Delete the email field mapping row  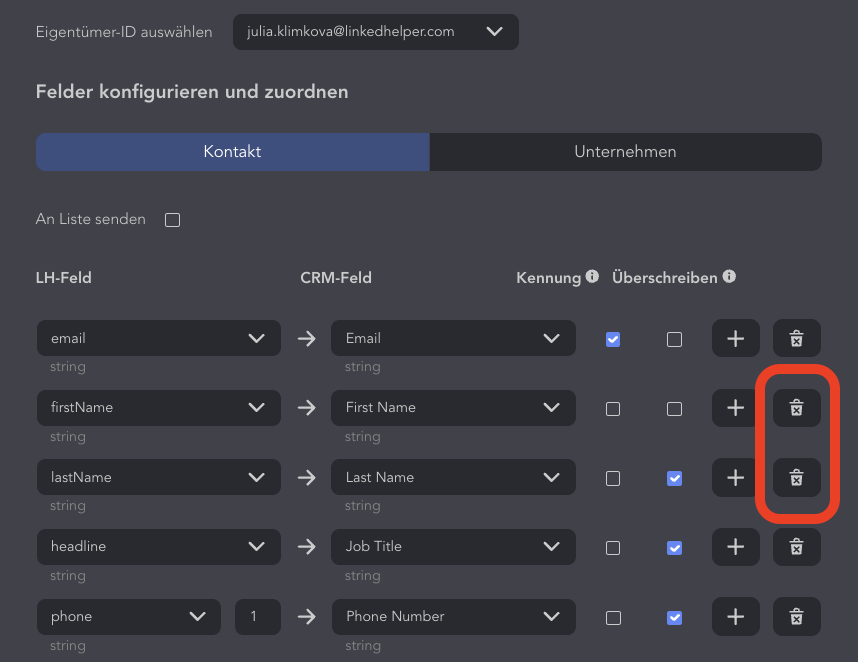pyautogui.click(x=797, y=339)
